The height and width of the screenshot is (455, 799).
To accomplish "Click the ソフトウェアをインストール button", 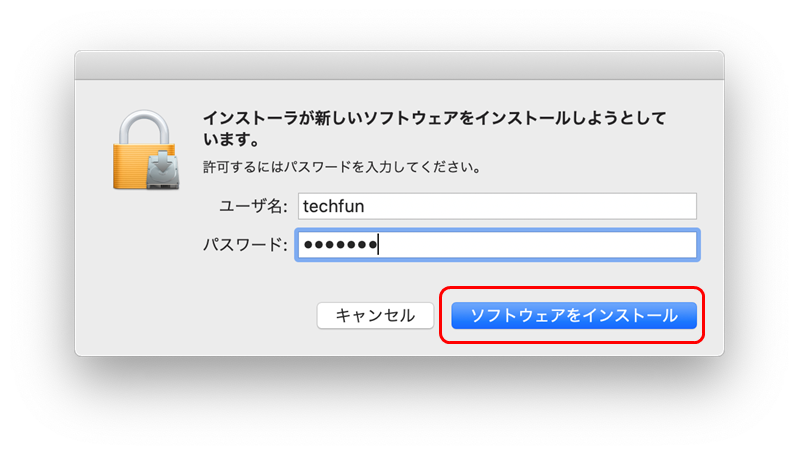I will click(574, 315).
